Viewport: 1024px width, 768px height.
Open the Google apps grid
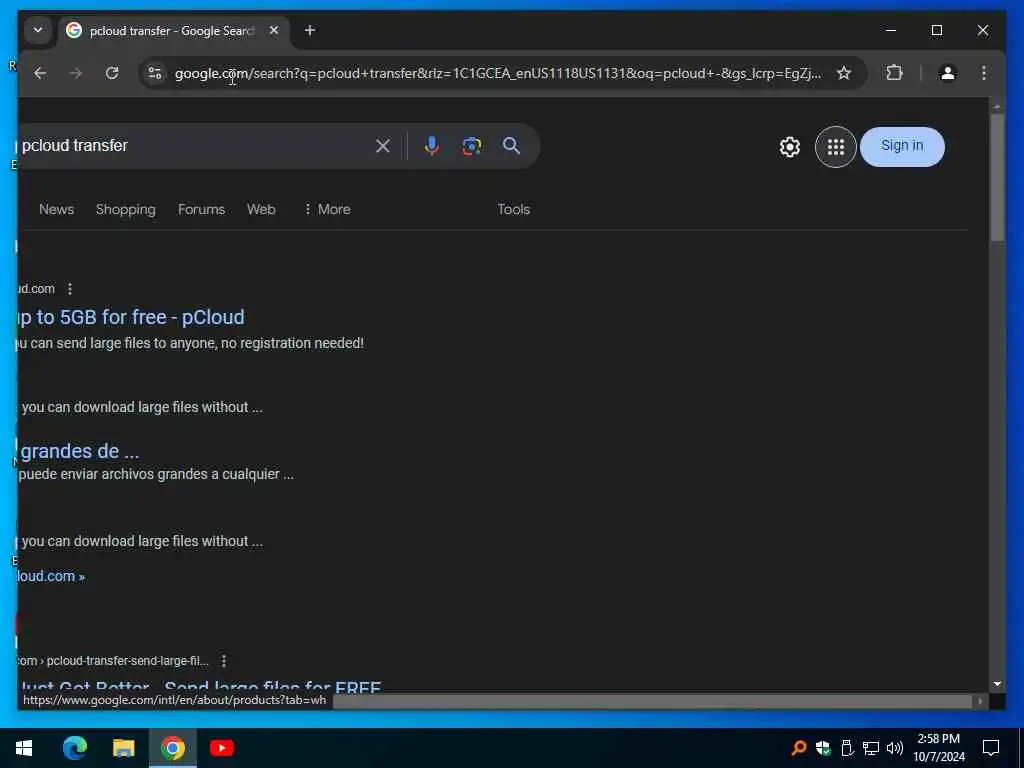click(x=835, y=147)
